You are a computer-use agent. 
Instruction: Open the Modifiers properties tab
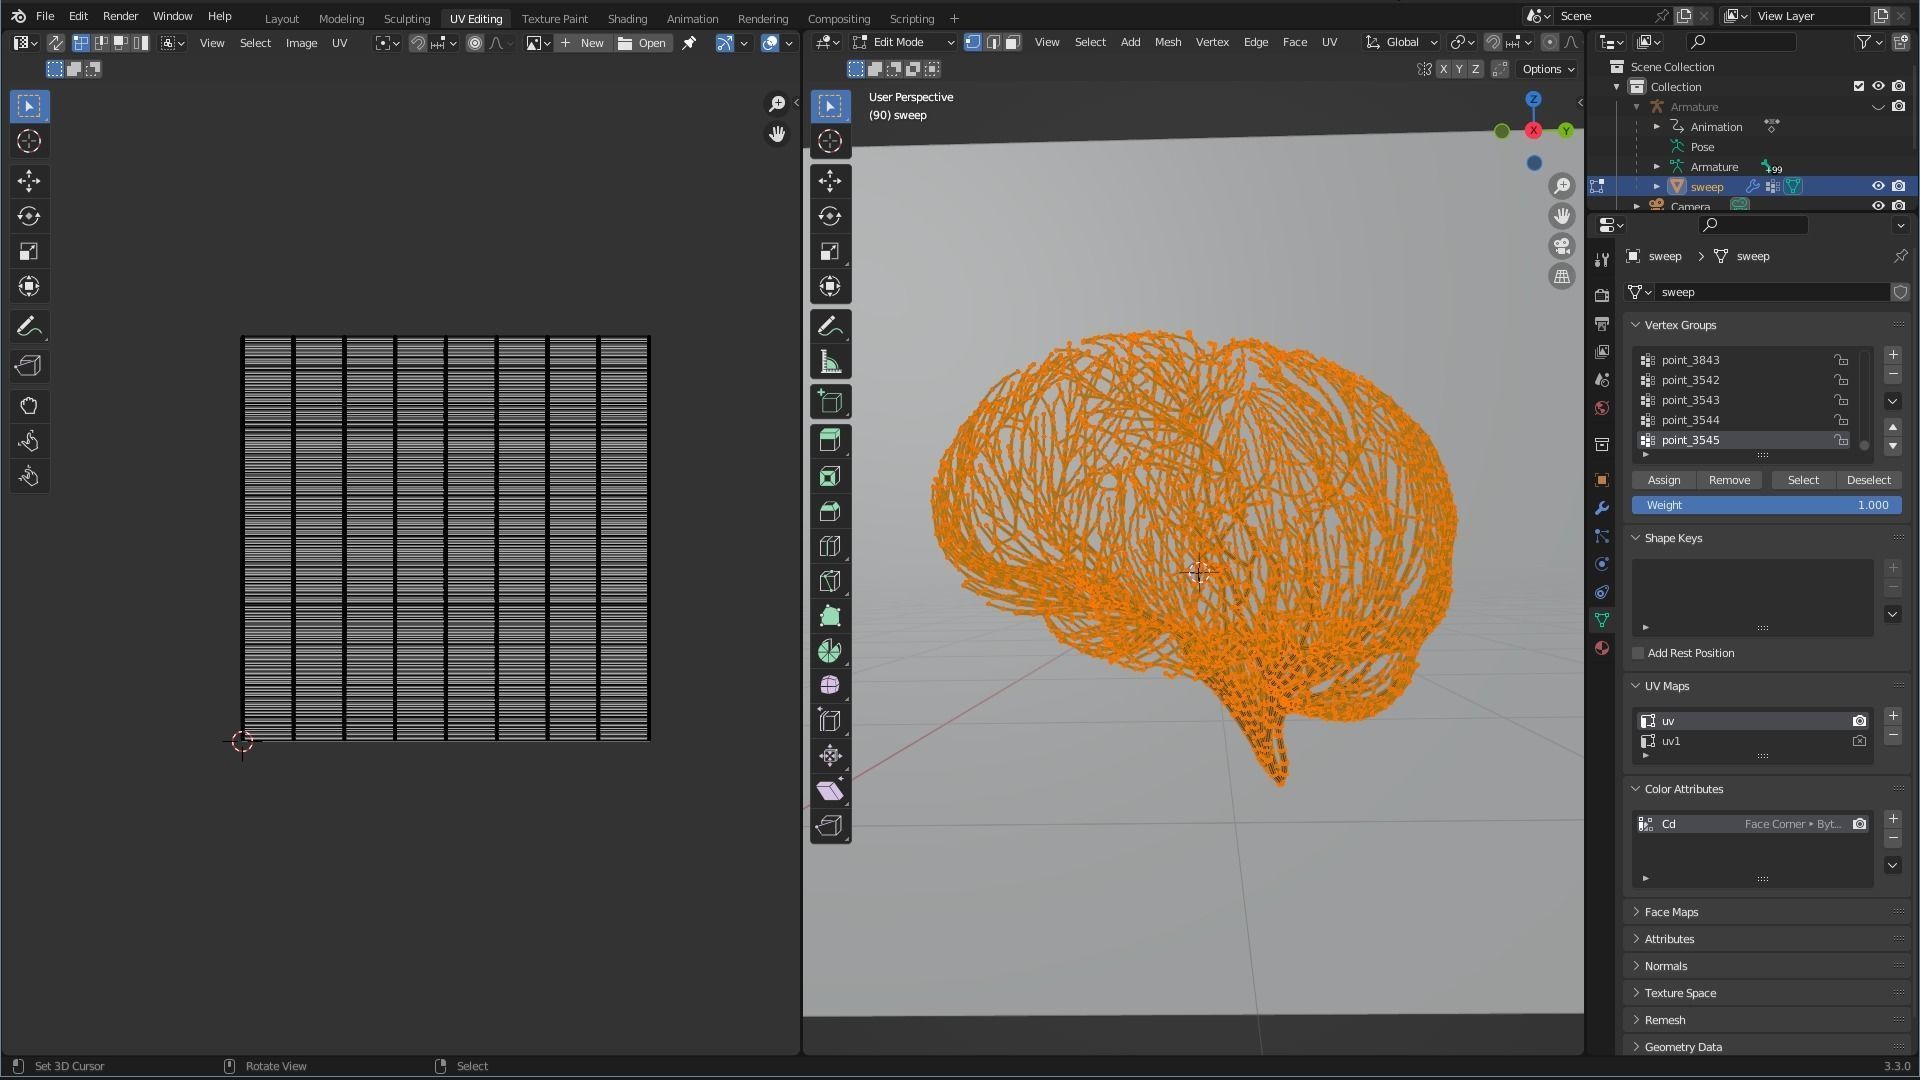point(1602,508)
